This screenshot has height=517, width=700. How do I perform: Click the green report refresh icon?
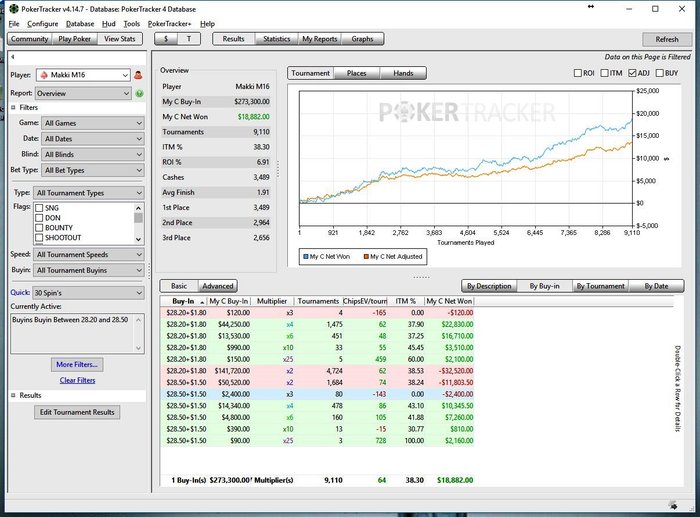(x=139, y=93)
